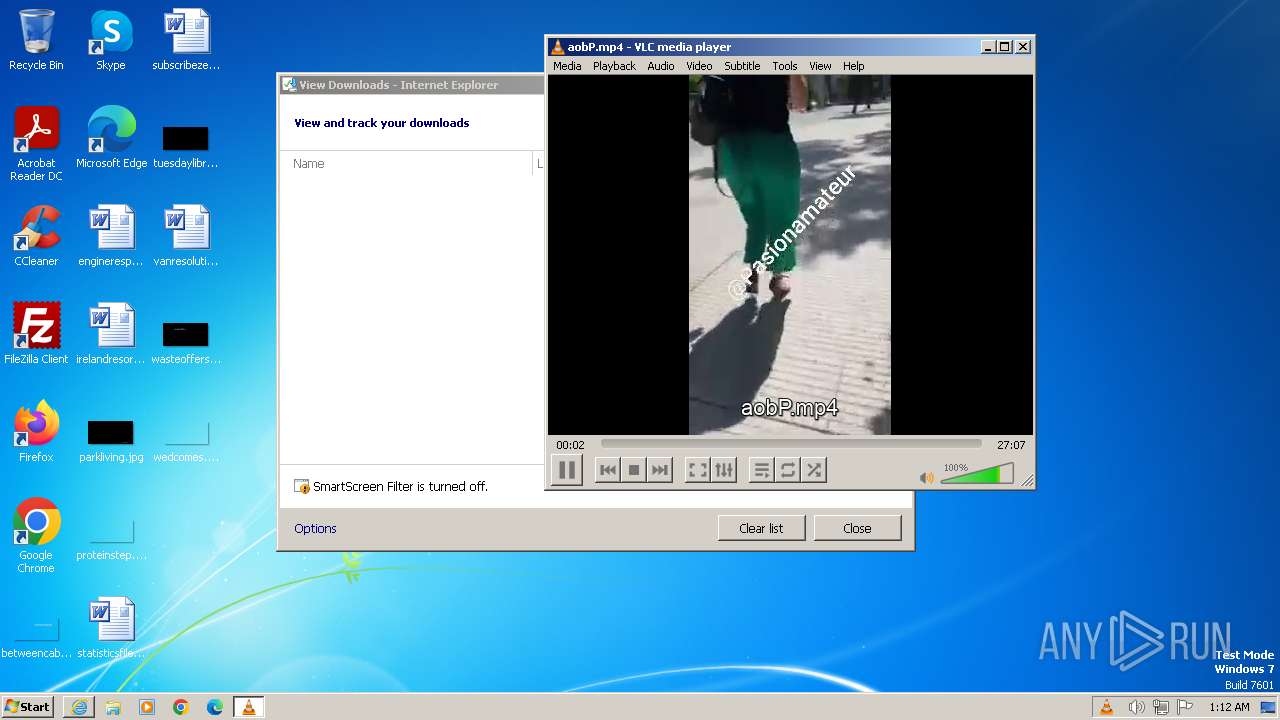
Task: Select the wedcomes desktop file
Action: [186, 441]
